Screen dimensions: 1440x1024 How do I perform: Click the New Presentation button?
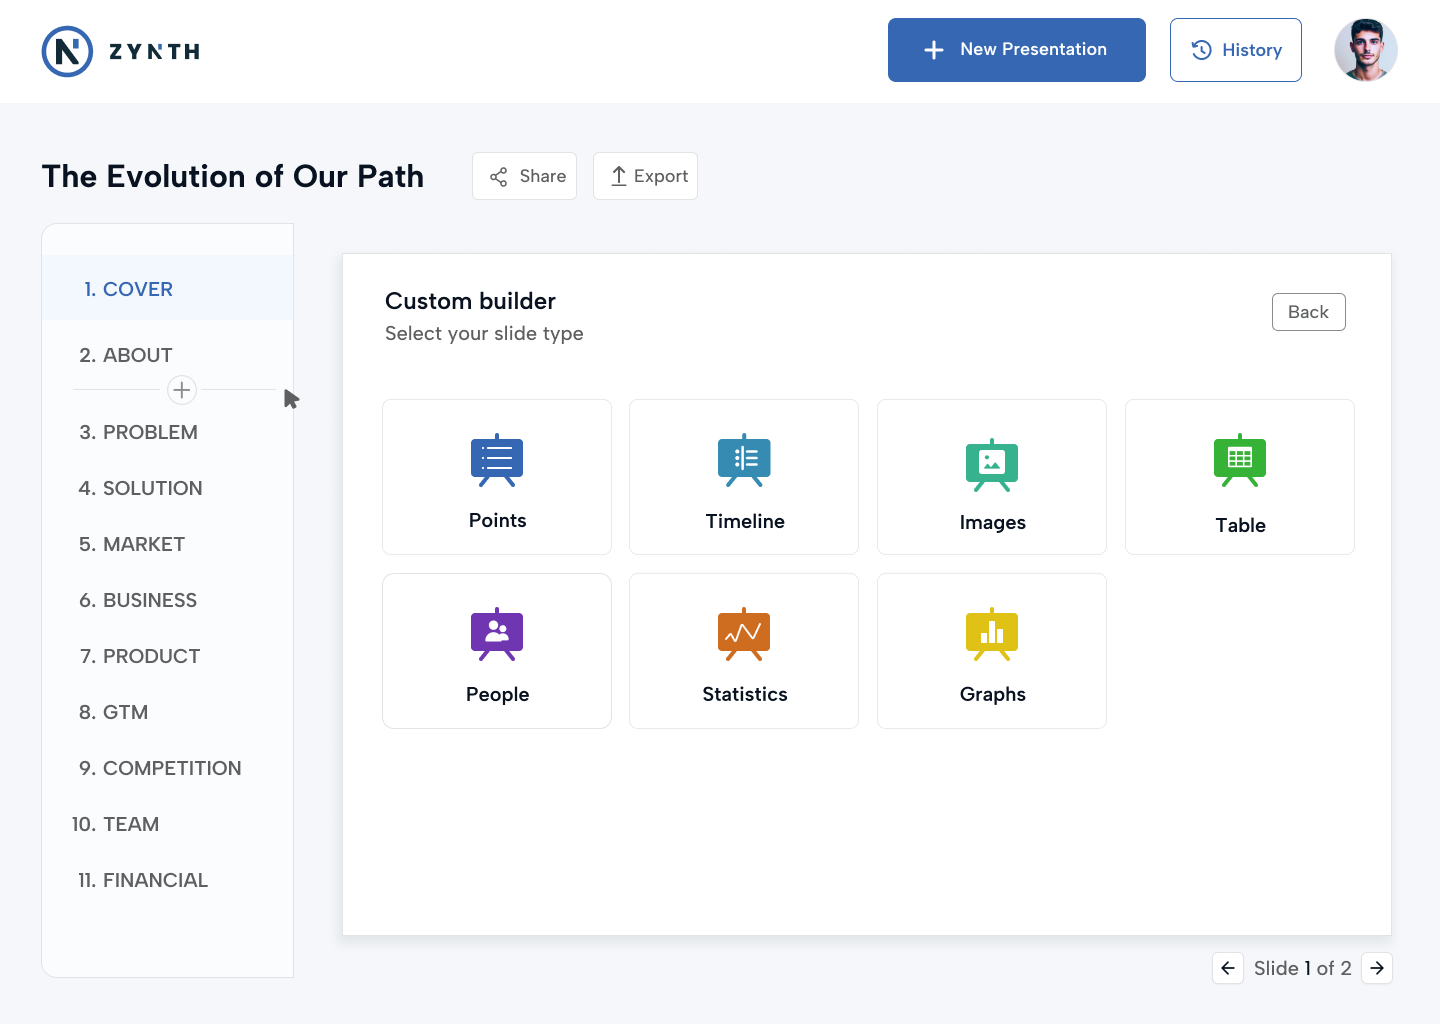1016,50
